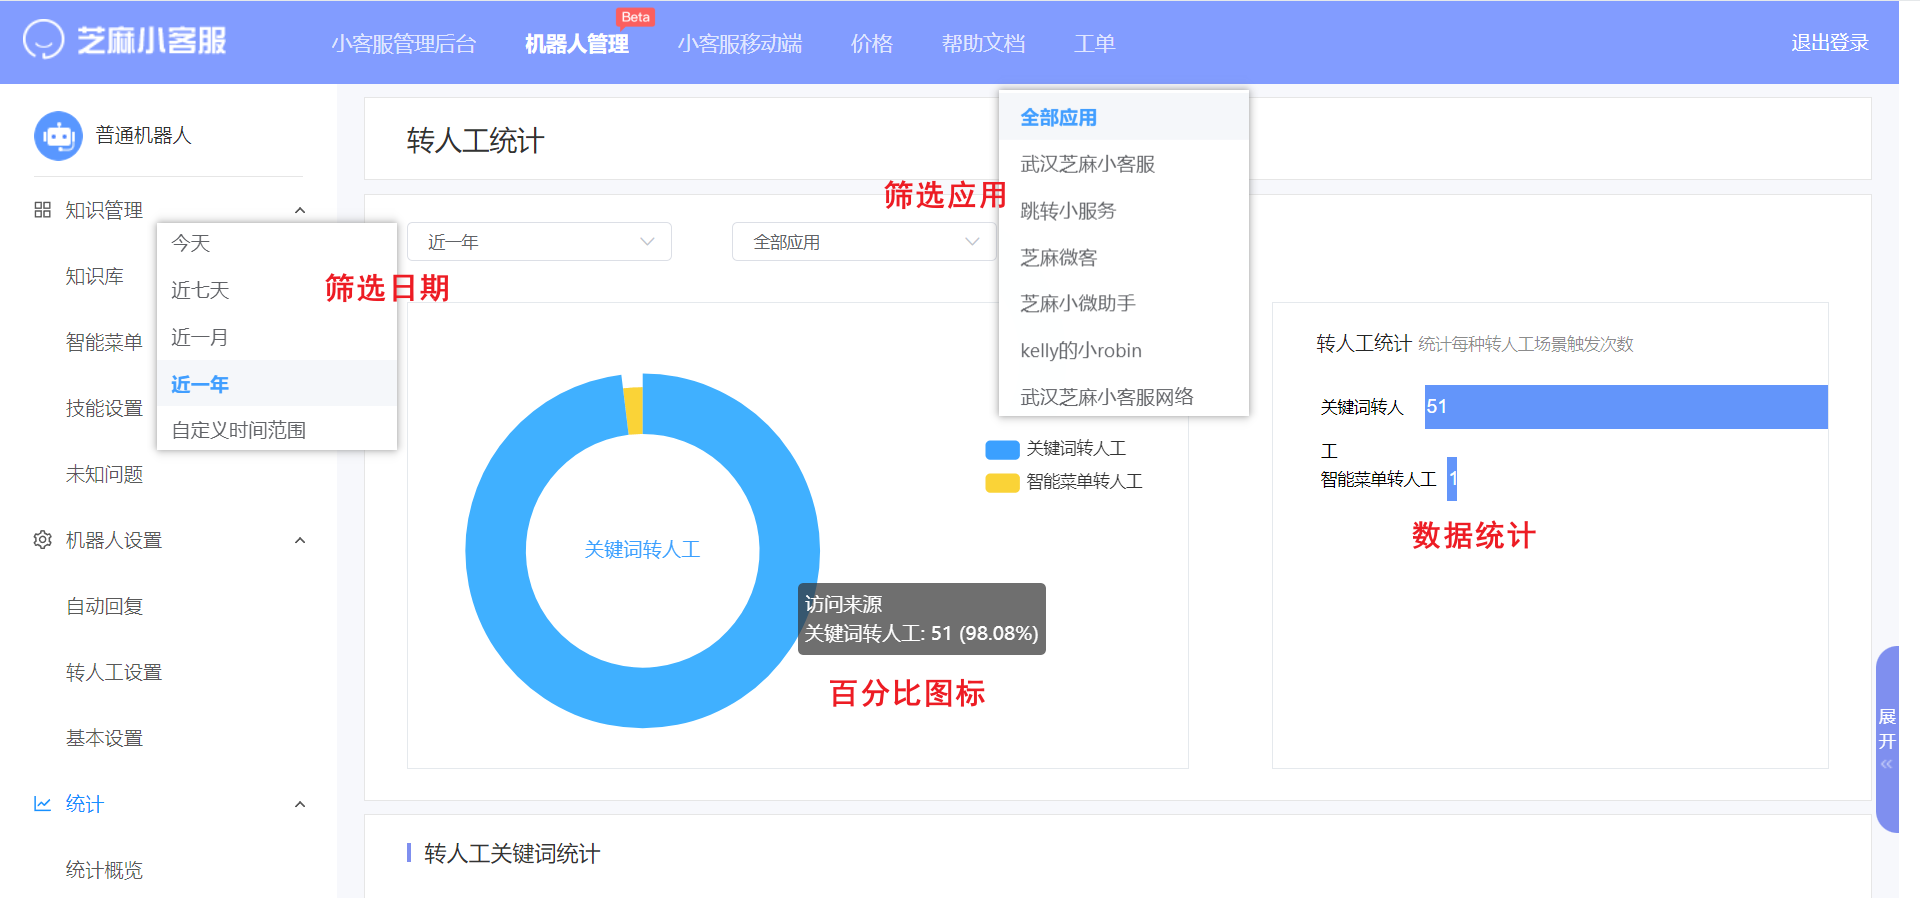Choose 近七天 in date dropdown list
Viewport: 1920px width, 898px height.
click(277, 290)
